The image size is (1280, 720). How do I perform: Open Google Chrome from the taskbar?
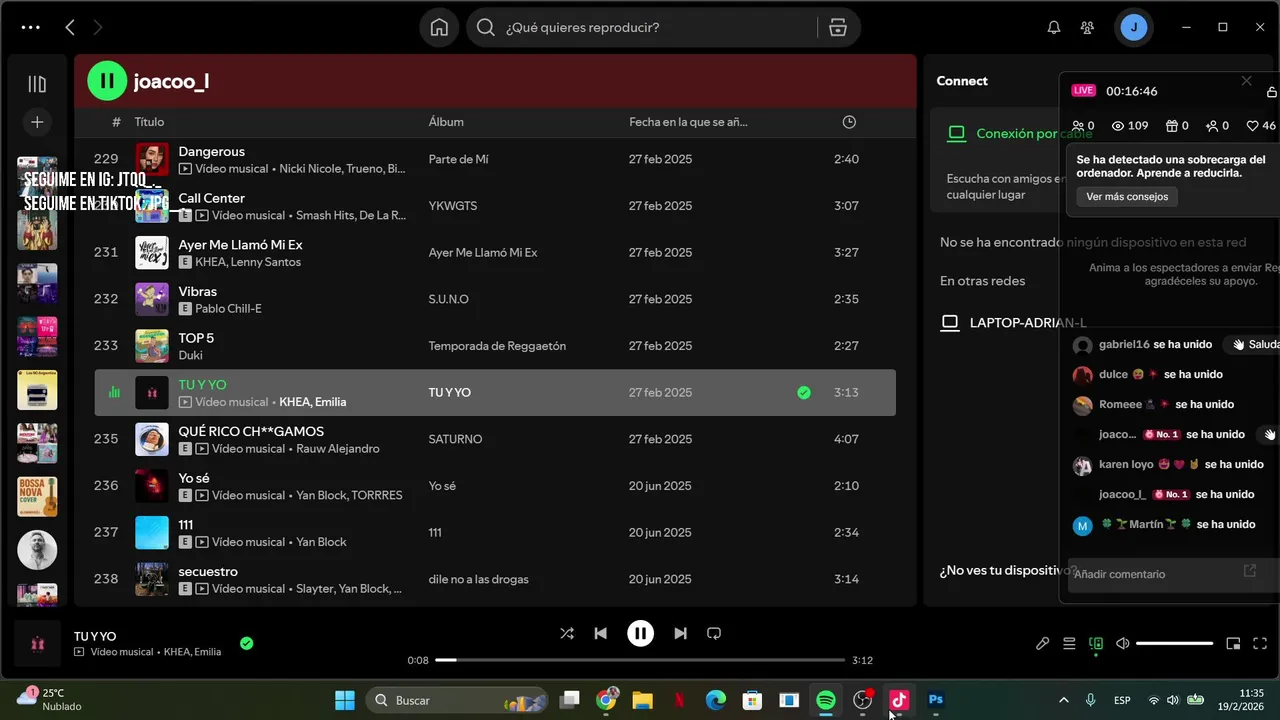point(606,700)
